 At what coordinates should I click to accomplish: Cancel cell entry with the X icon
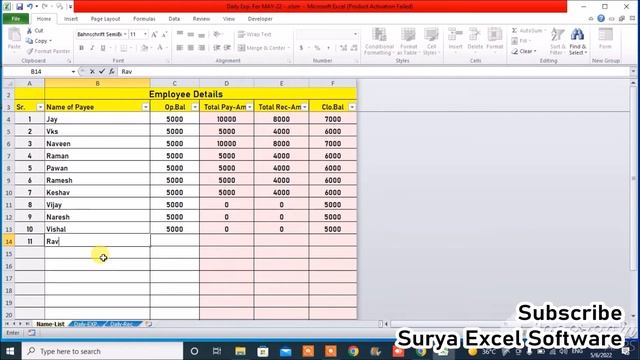pos(92,71)
